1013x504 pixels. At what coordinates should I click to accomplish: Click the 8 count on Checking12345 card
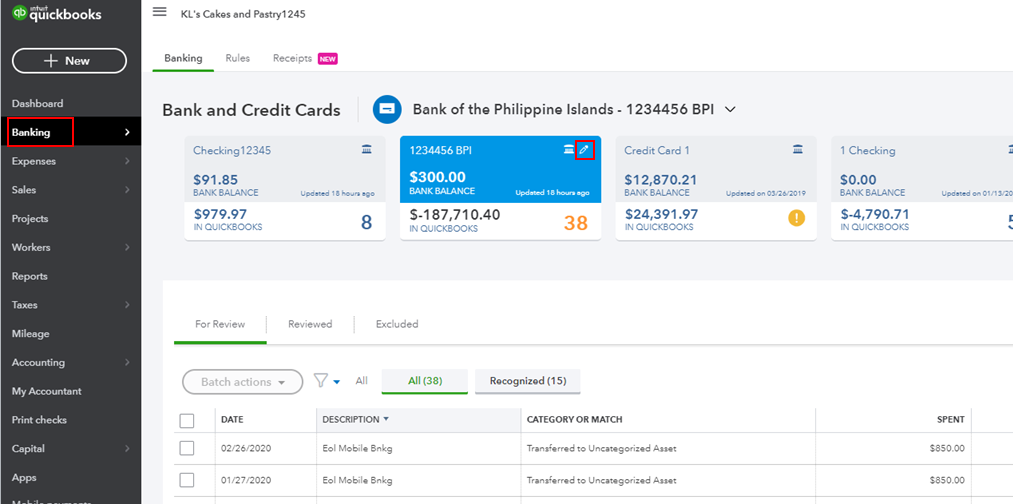click(x=366, y=223)
